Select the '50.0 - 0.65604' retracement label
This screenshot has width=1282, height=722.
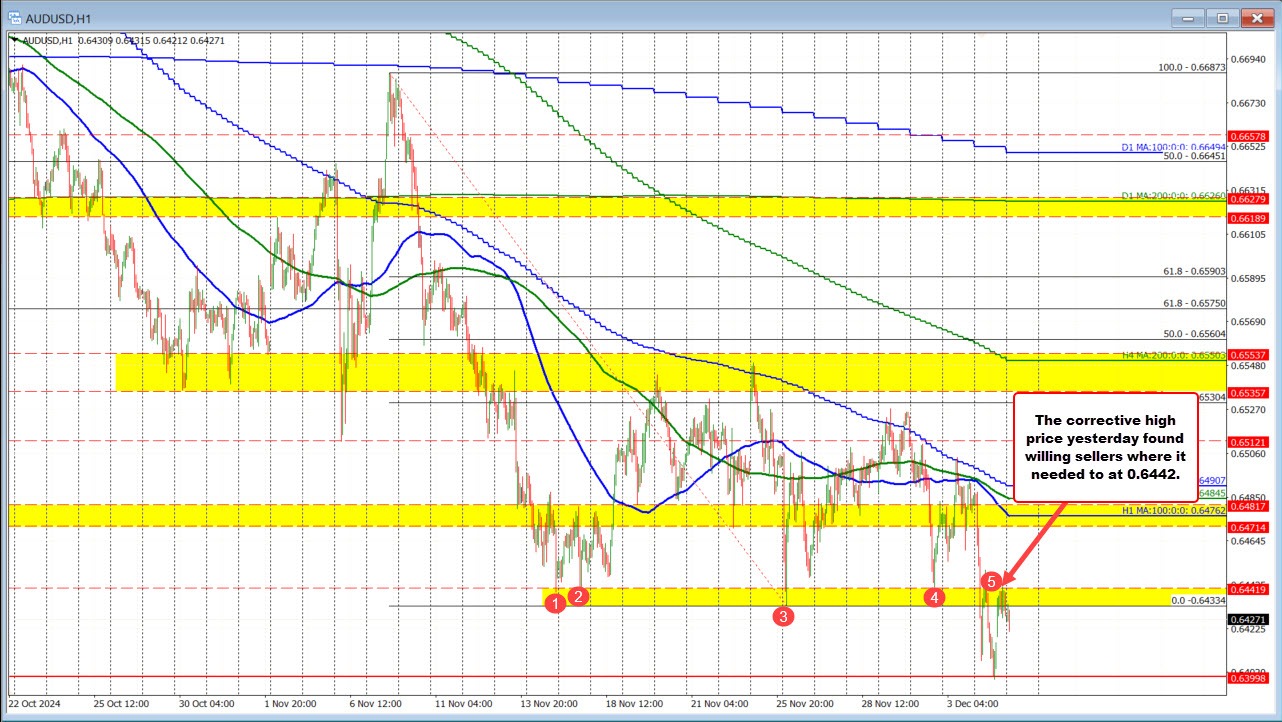click(x=1195, y=335)
